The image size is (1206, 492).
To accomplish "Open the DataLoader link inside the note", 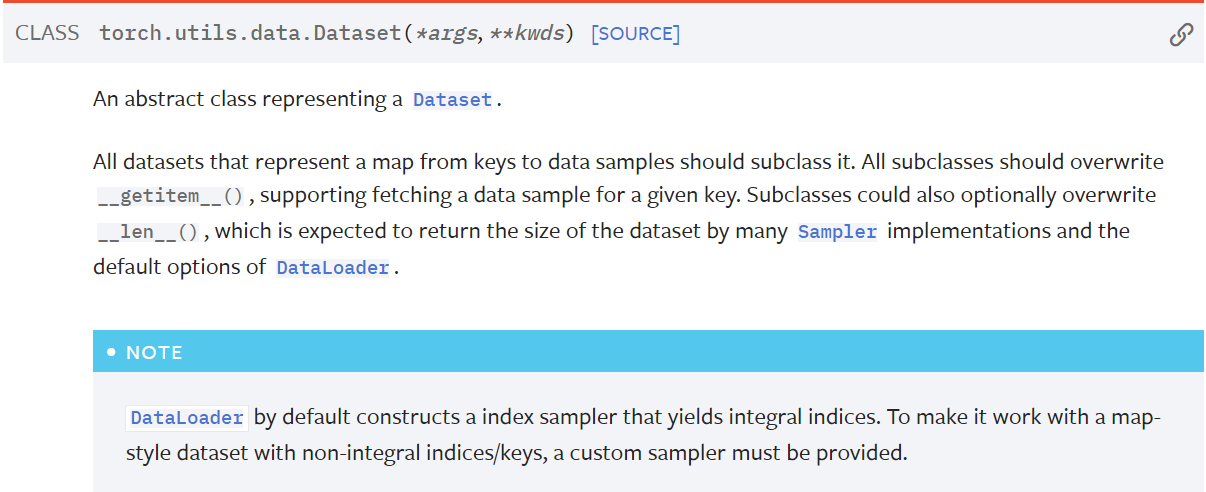I will click(x=187, y=417).
